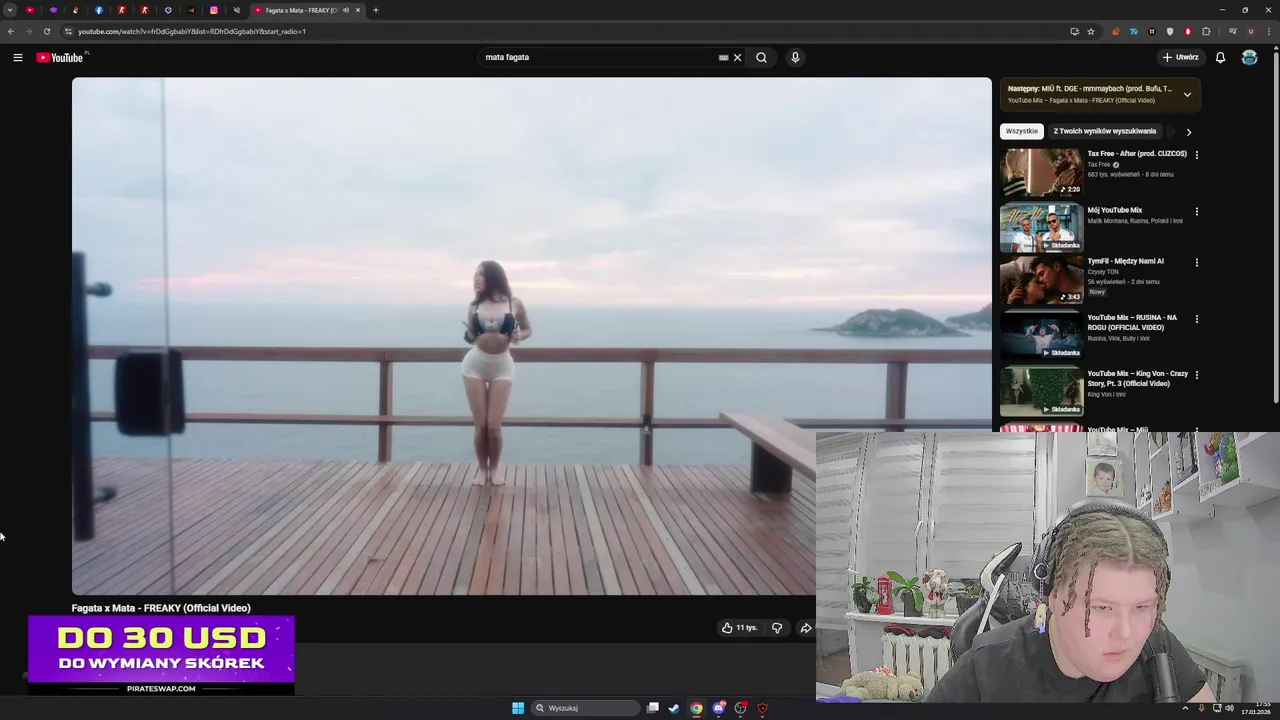Open a new browser tab
Viewport: 1280px width, 720px height.
coord(376,10)
